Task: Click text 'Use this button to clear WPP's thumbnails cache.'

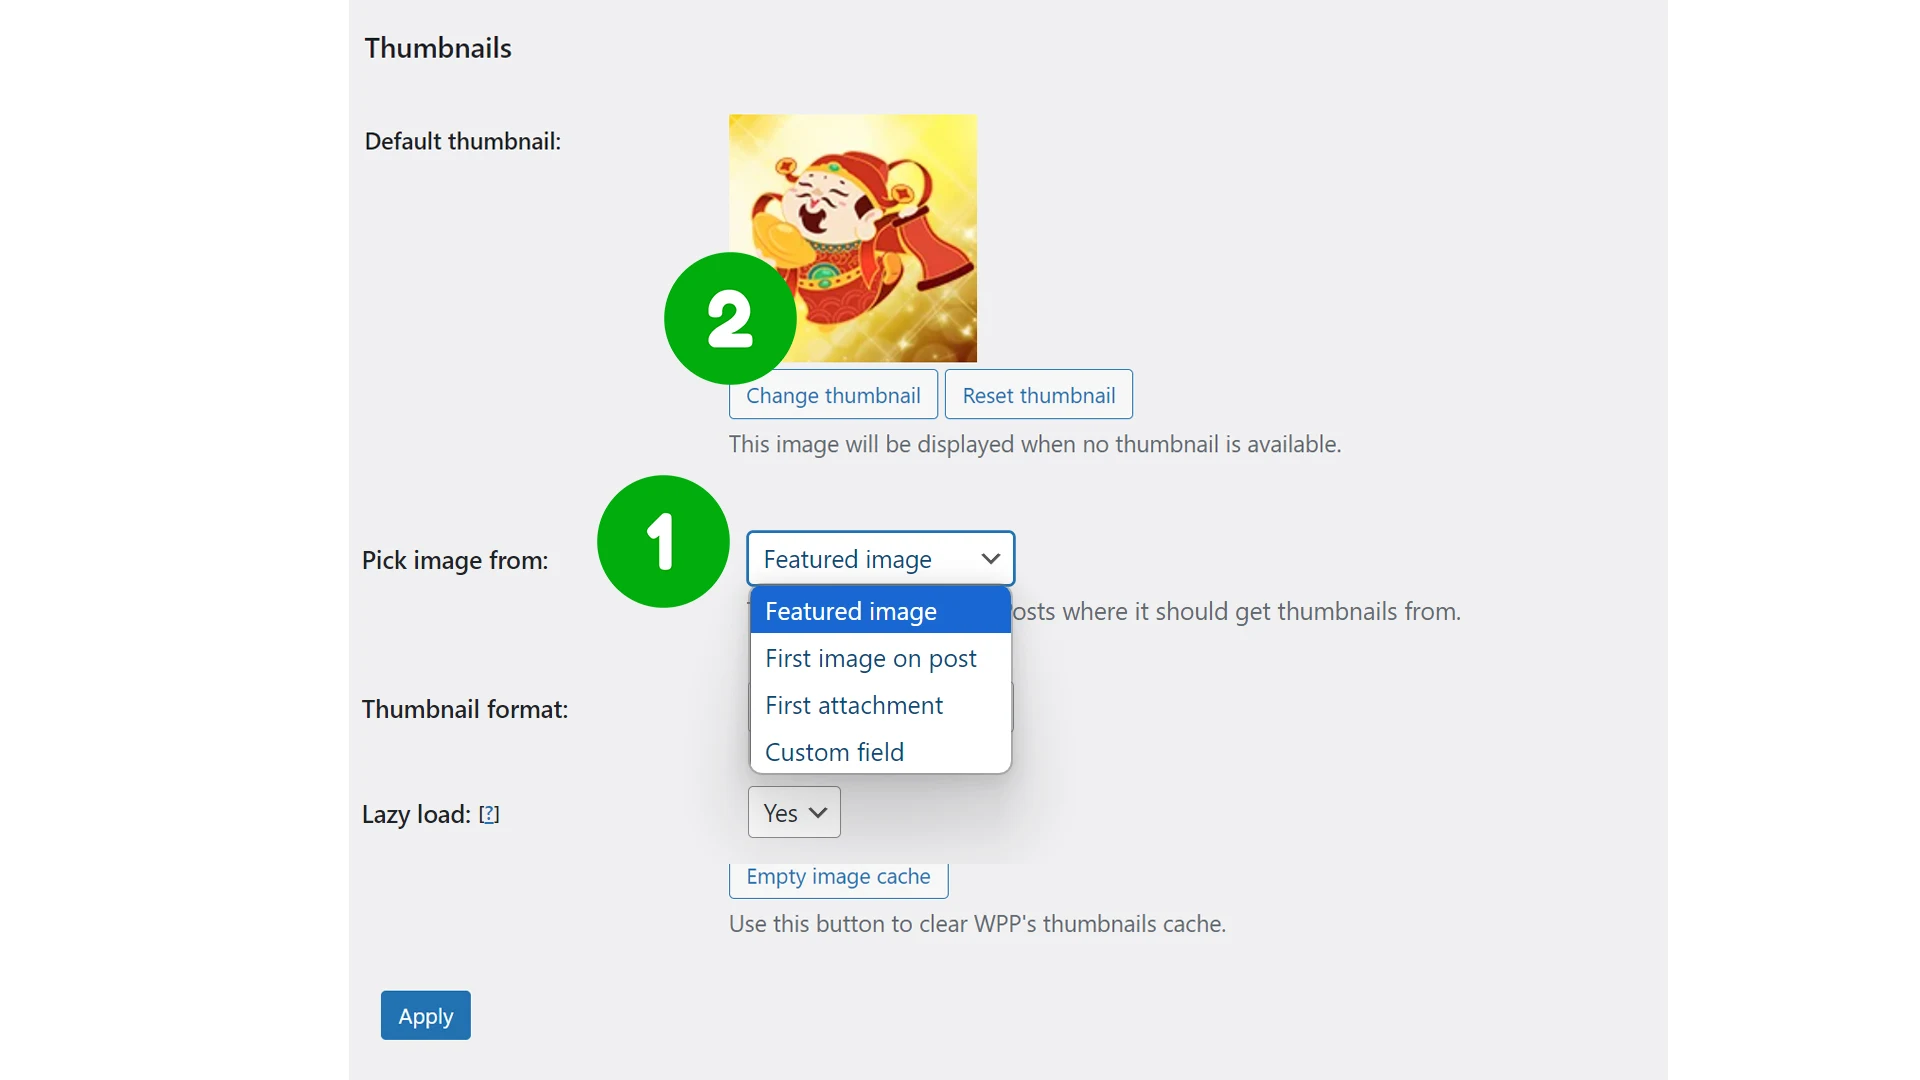Action: coord(977,924)
